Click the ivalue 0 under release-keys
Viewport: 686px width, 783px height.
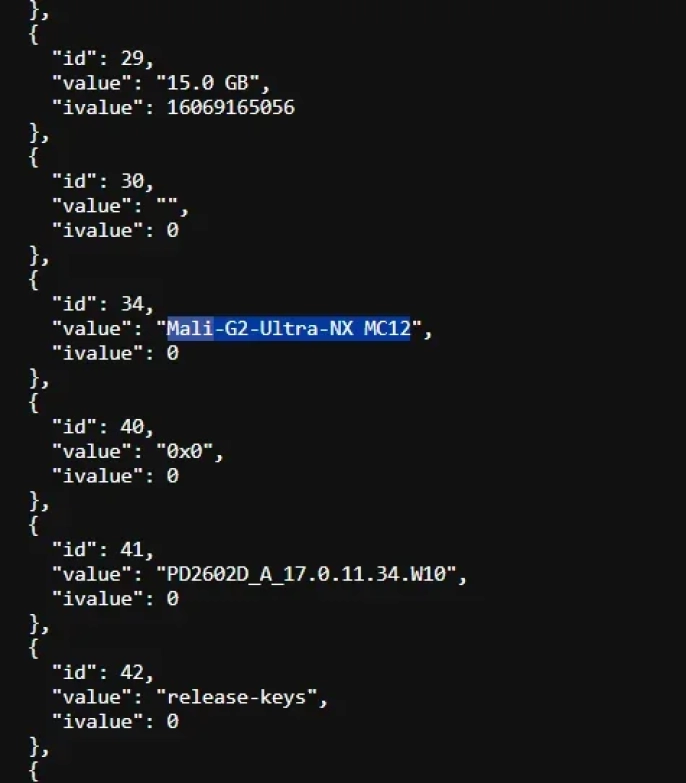172,722
